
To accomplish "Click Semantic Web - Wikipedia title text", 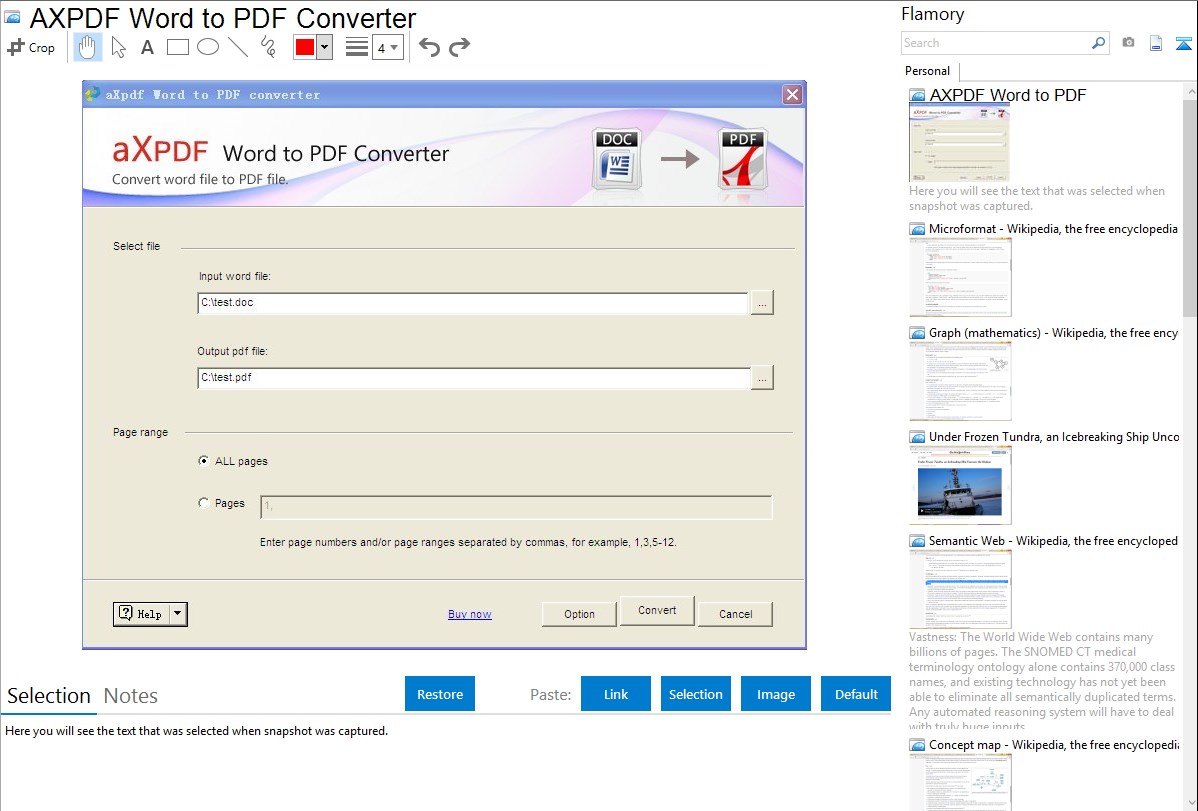I will [x=1053, y=540].
